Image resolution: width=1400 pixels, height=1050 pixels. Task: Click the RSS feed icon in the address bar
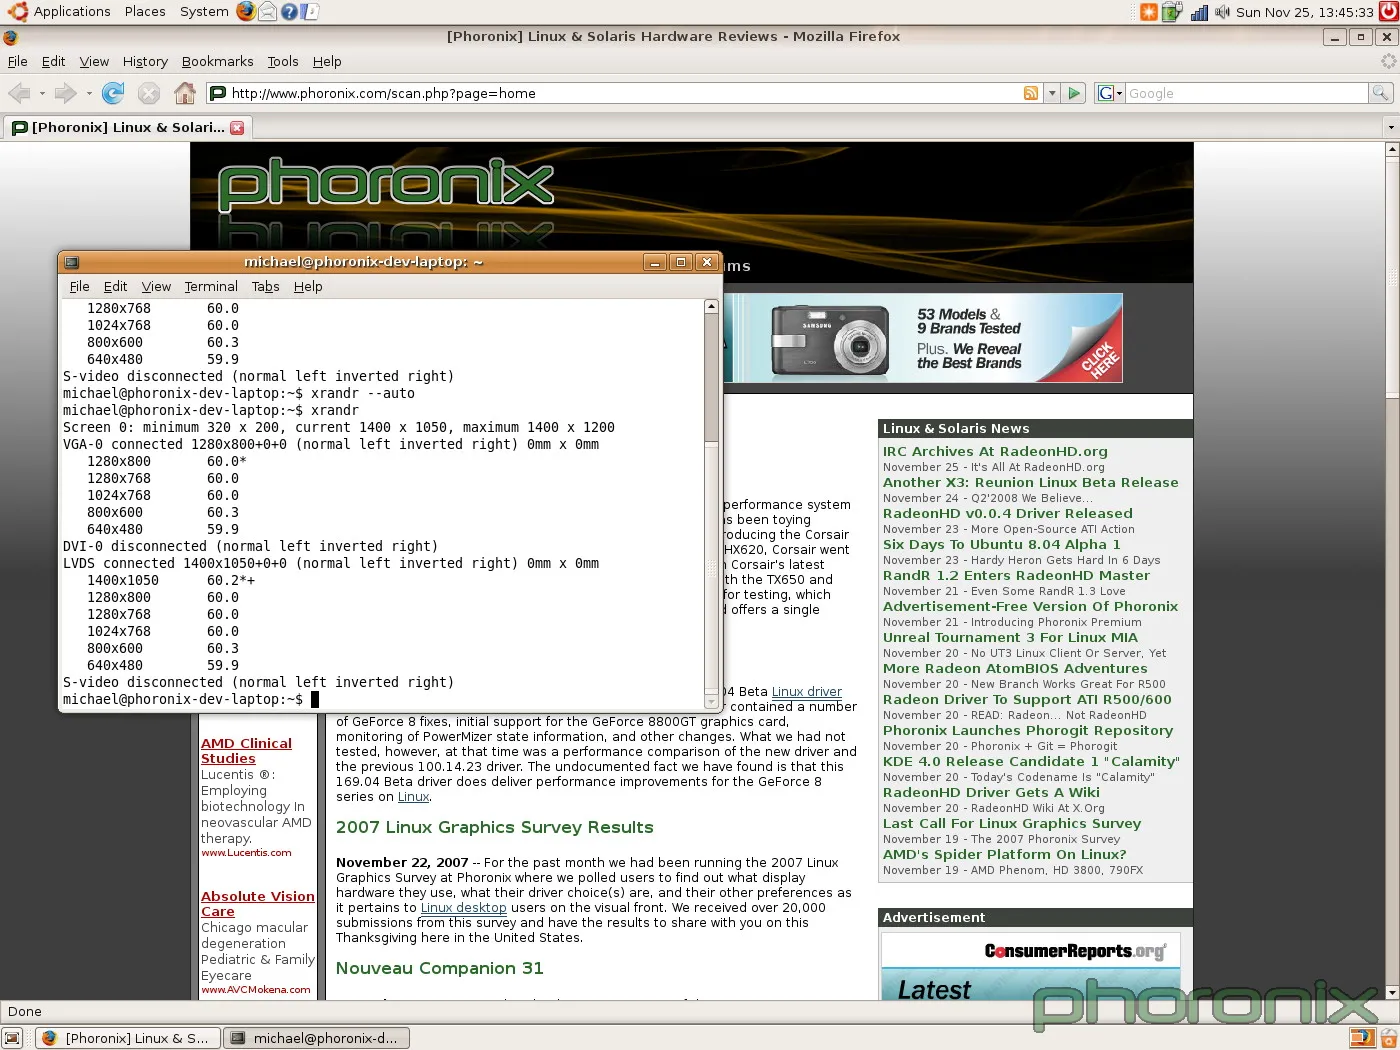[1031, 93]
